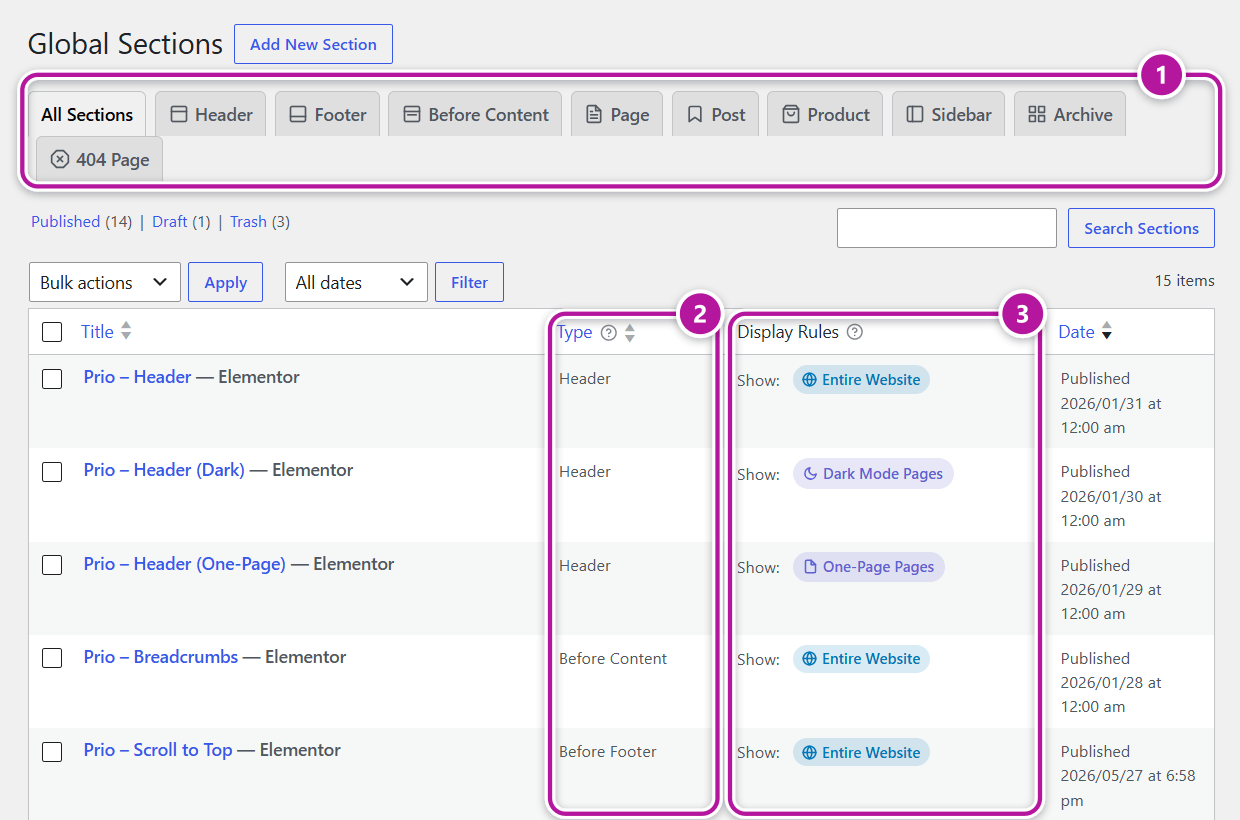
Task: Click the help icon next to Type
Action: pyautogui.click(x=608, y=333)
